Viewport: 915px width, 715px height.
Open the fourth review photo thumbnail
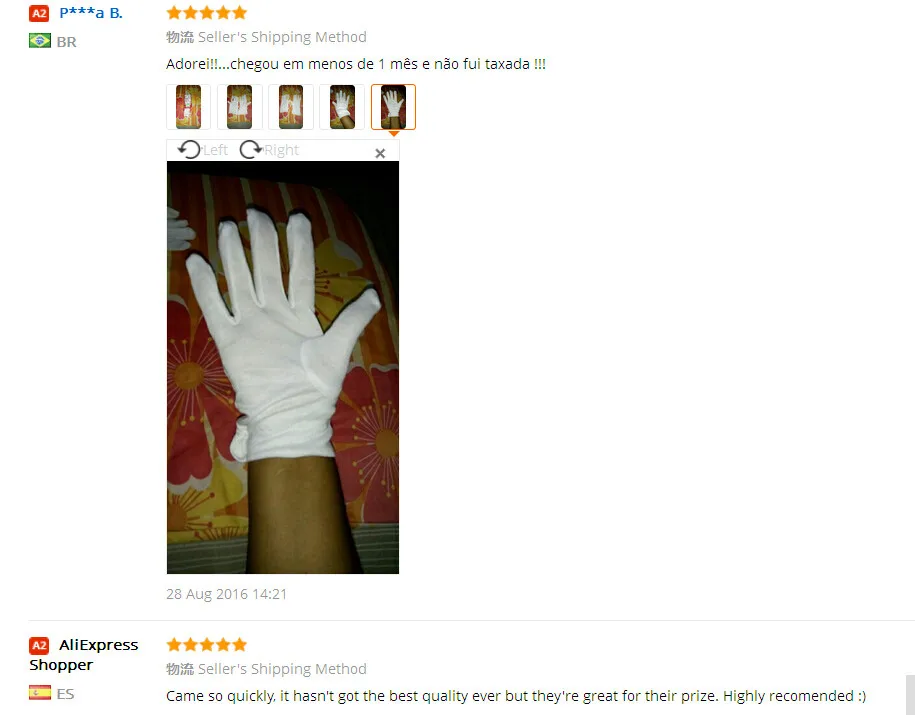pos(342,107)
